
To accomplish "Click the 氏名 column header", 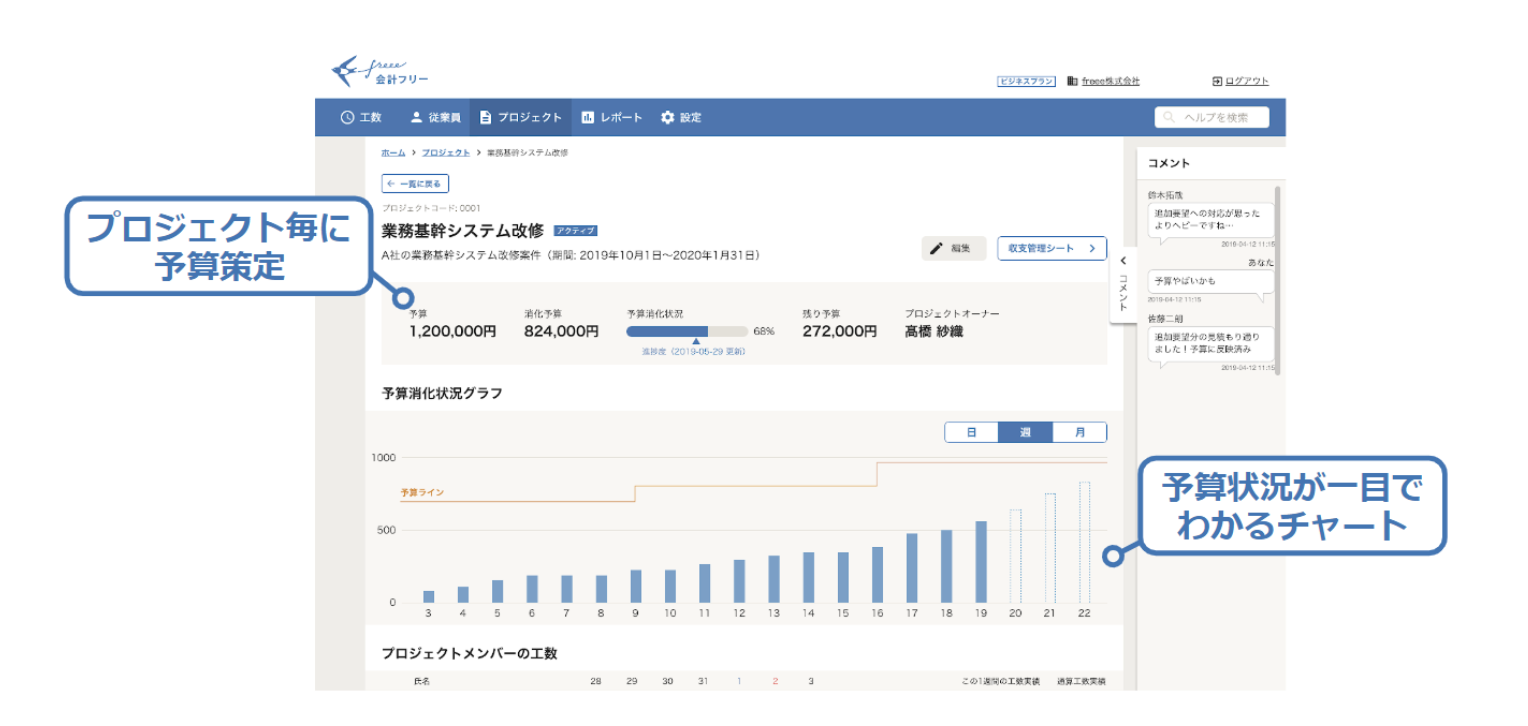I will click(x=423, y=681).
